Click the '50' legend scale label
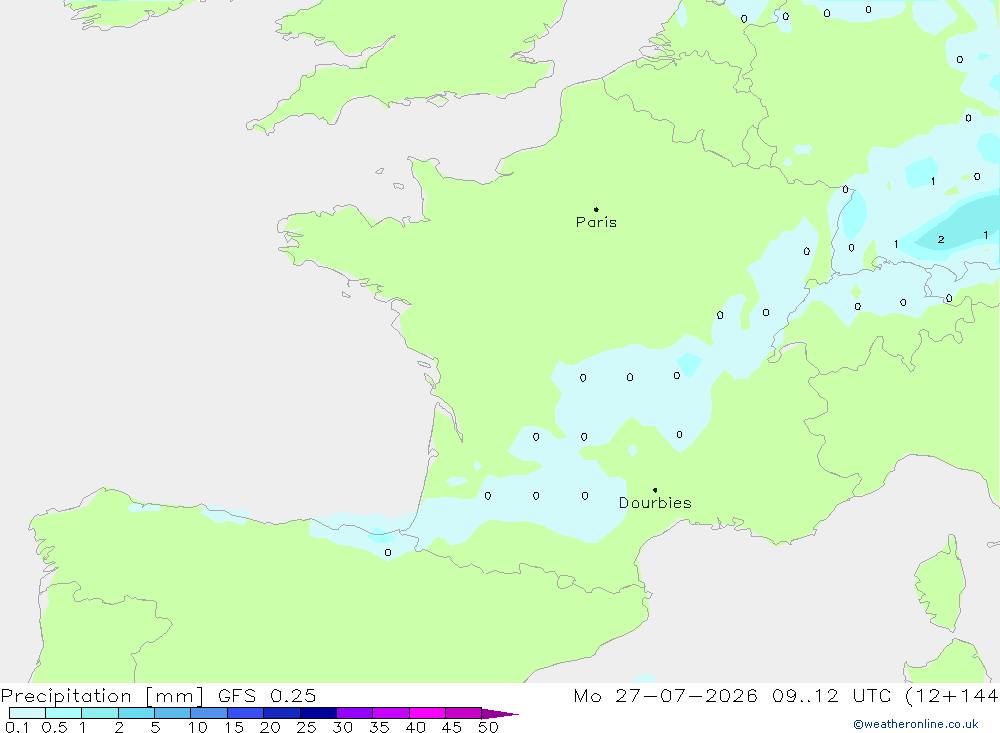1000x733 pixels. (x=488, y=727)
